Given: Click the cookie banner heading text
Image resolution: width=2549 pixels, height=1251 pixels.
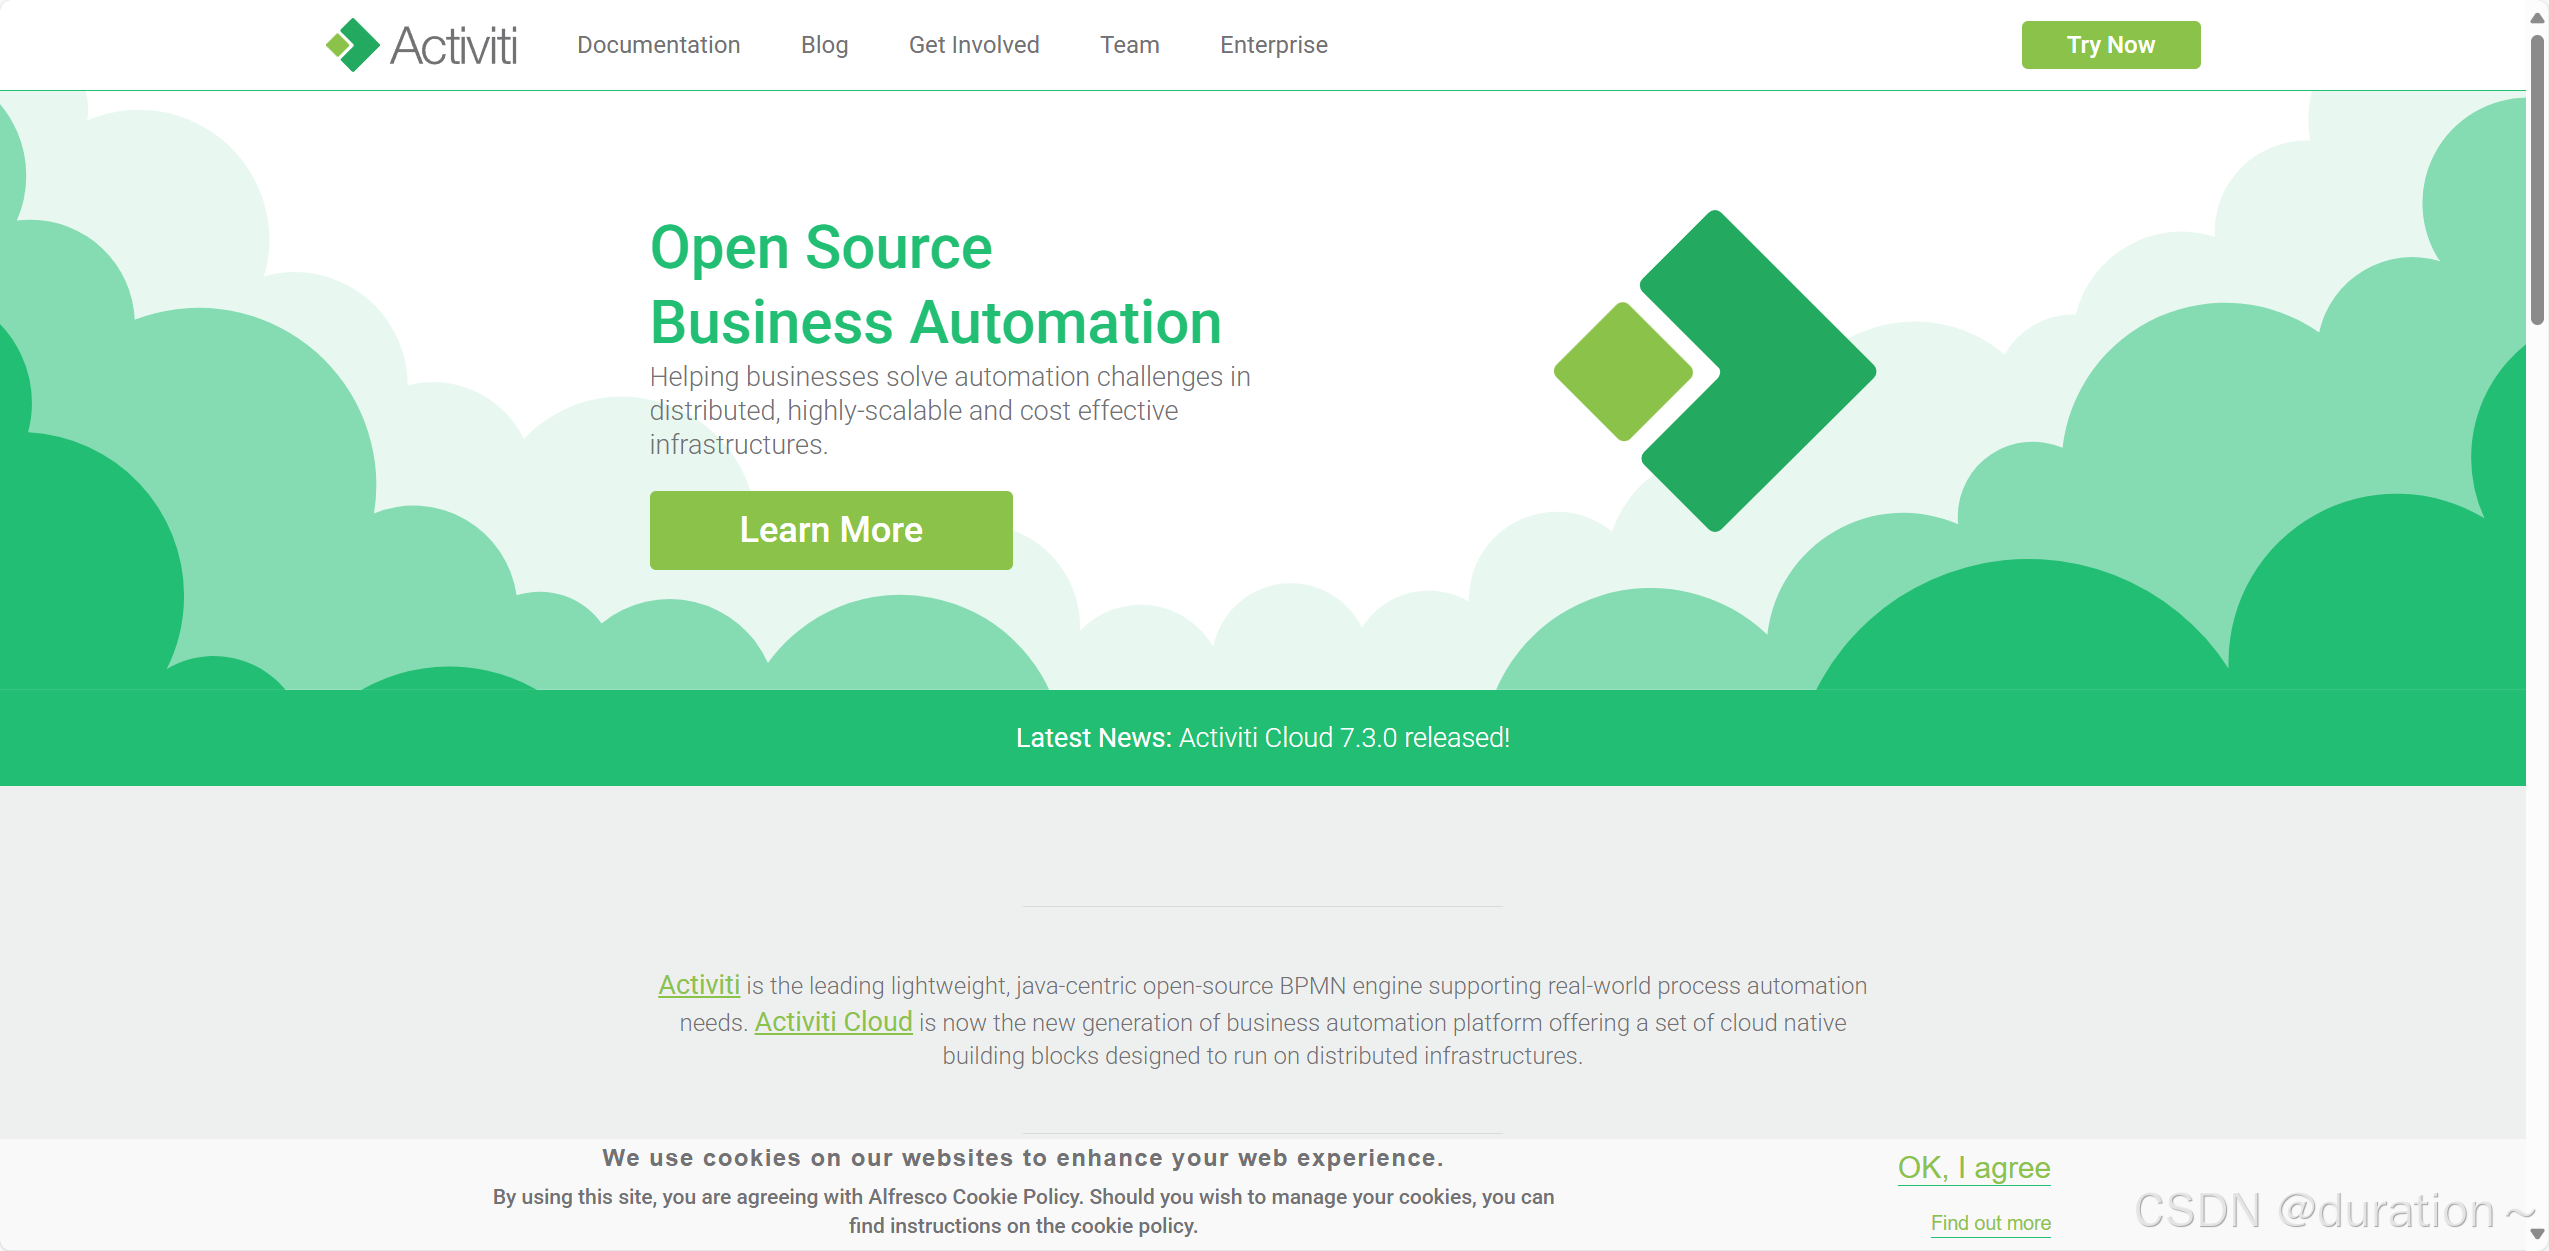Looking at the screenshot, I should (x=1022, y=1158).
